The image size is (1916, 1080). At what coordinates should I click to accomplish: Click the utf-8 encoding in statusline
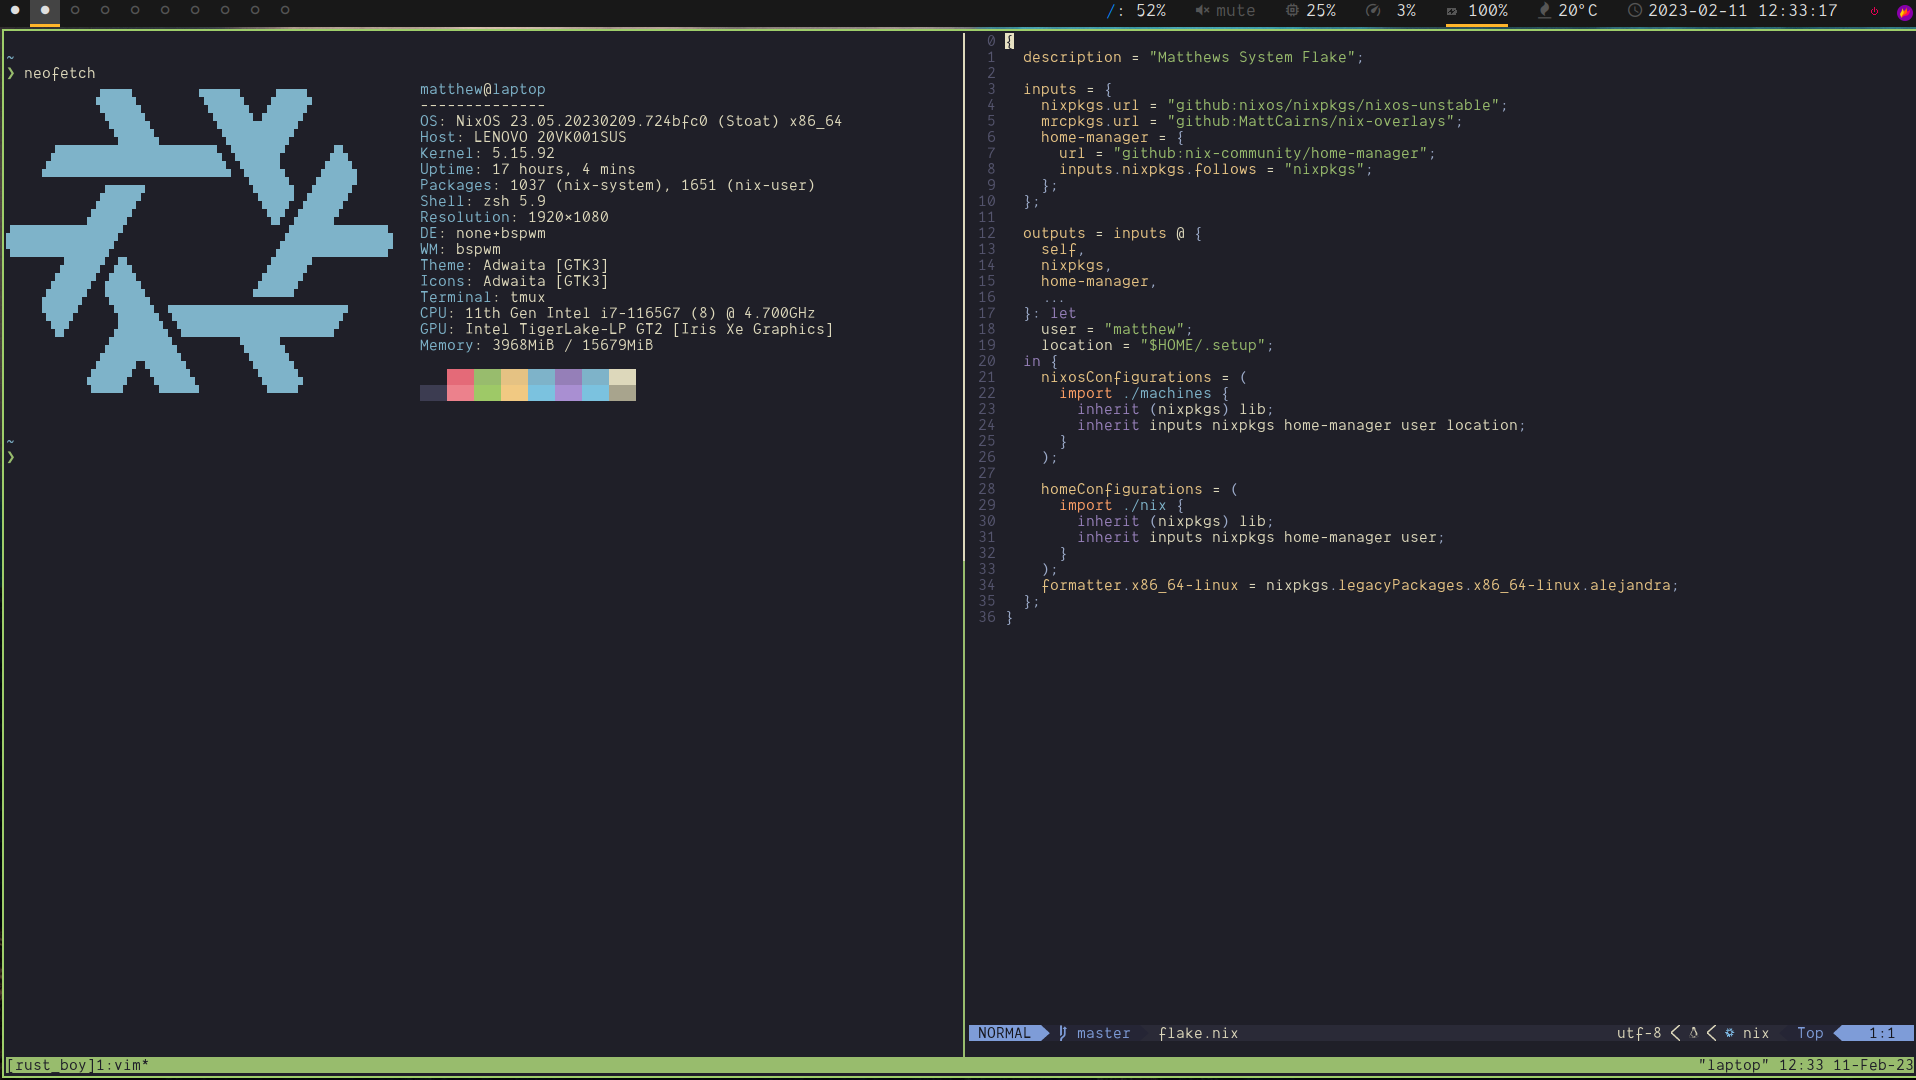coord(1639,1033)
